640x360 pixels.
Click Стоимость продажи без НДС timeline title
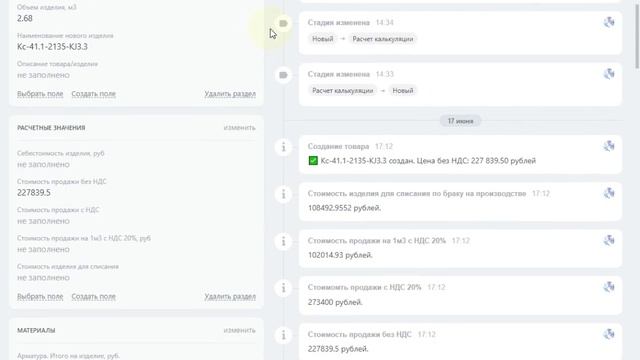[360, 334]
